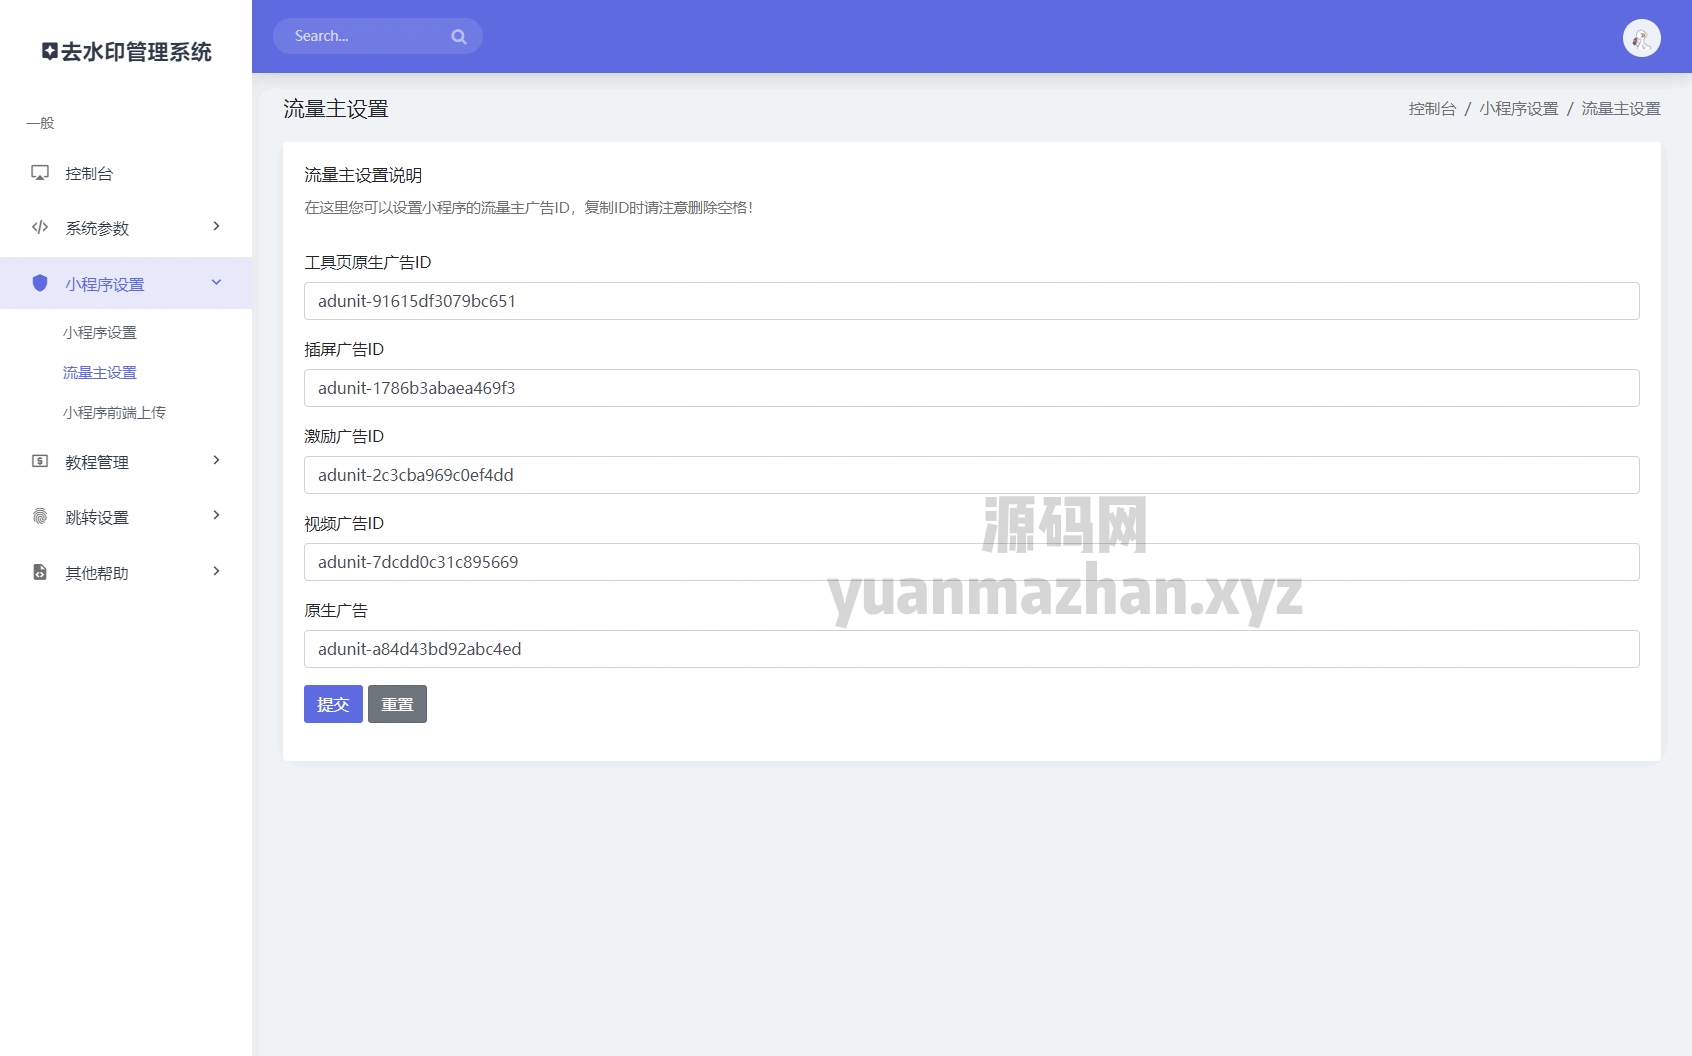Click the 其他帮助 file icon
This screenshot has height=1056, width=1692.
(x=40, y=572)
